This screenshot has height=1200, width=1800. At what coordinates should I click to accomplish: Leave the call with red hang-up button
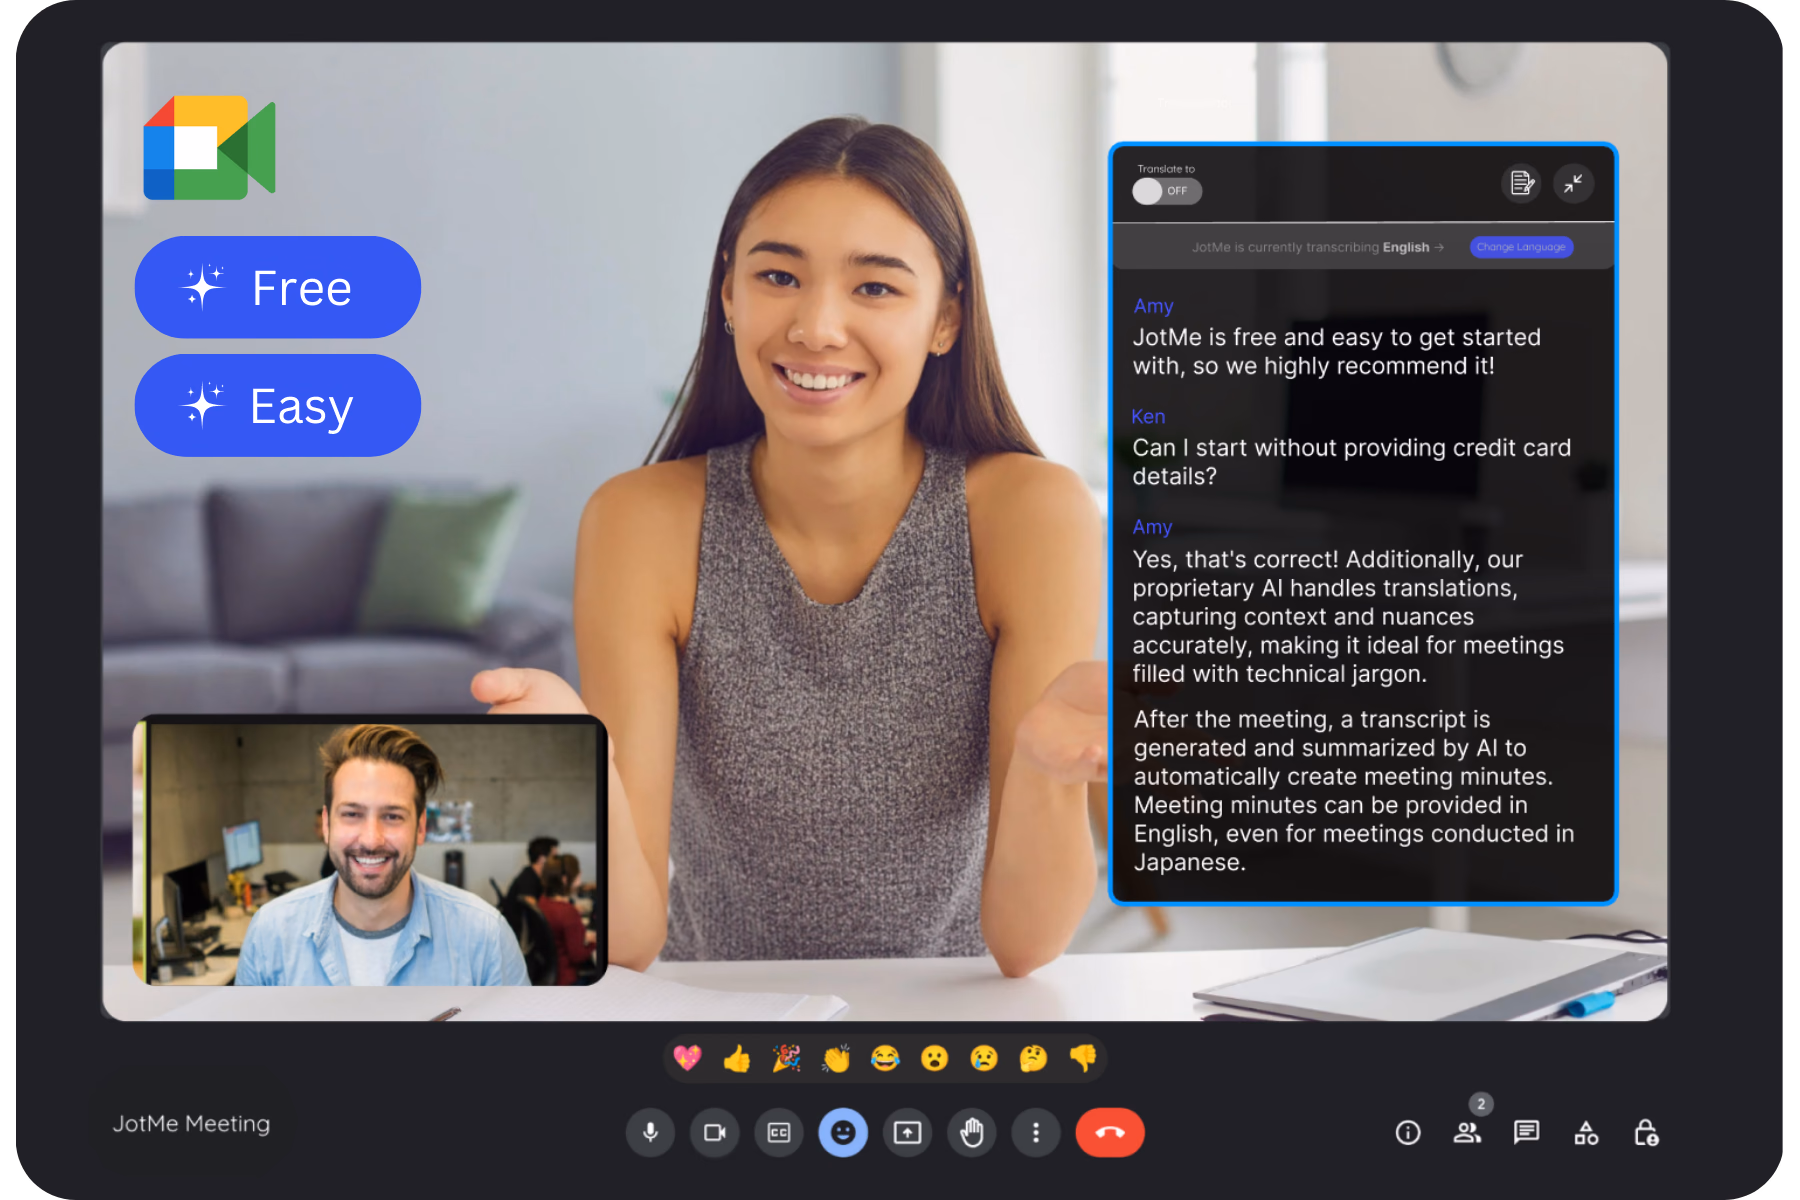pyautogui.click(x=1110, y=1133)
